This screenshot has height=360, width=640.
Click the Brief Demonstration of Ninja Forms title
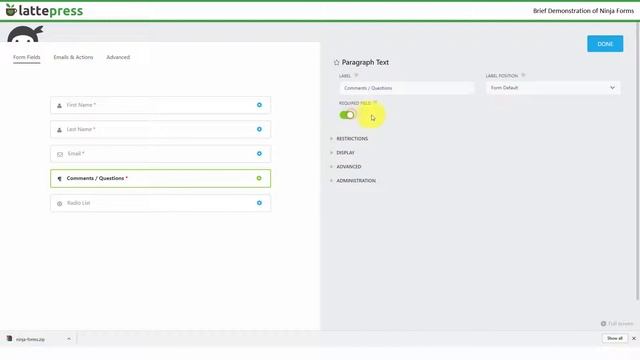pos(583,11)
